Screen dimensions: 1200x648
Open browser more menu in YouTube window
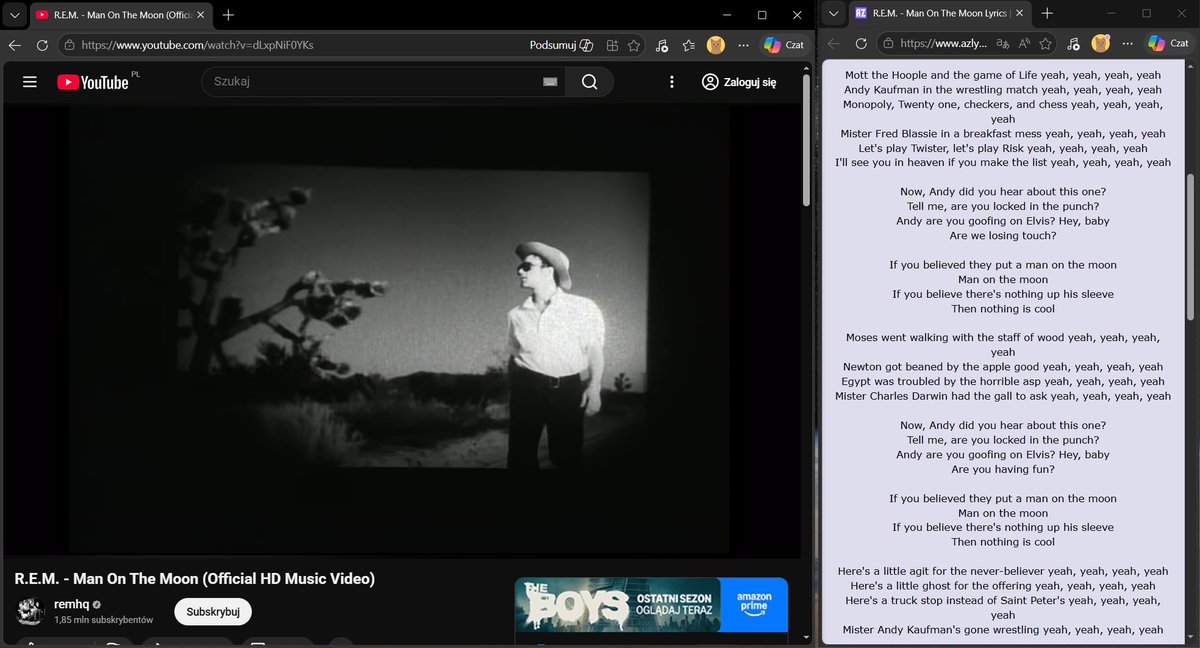[x=742, y=45]
